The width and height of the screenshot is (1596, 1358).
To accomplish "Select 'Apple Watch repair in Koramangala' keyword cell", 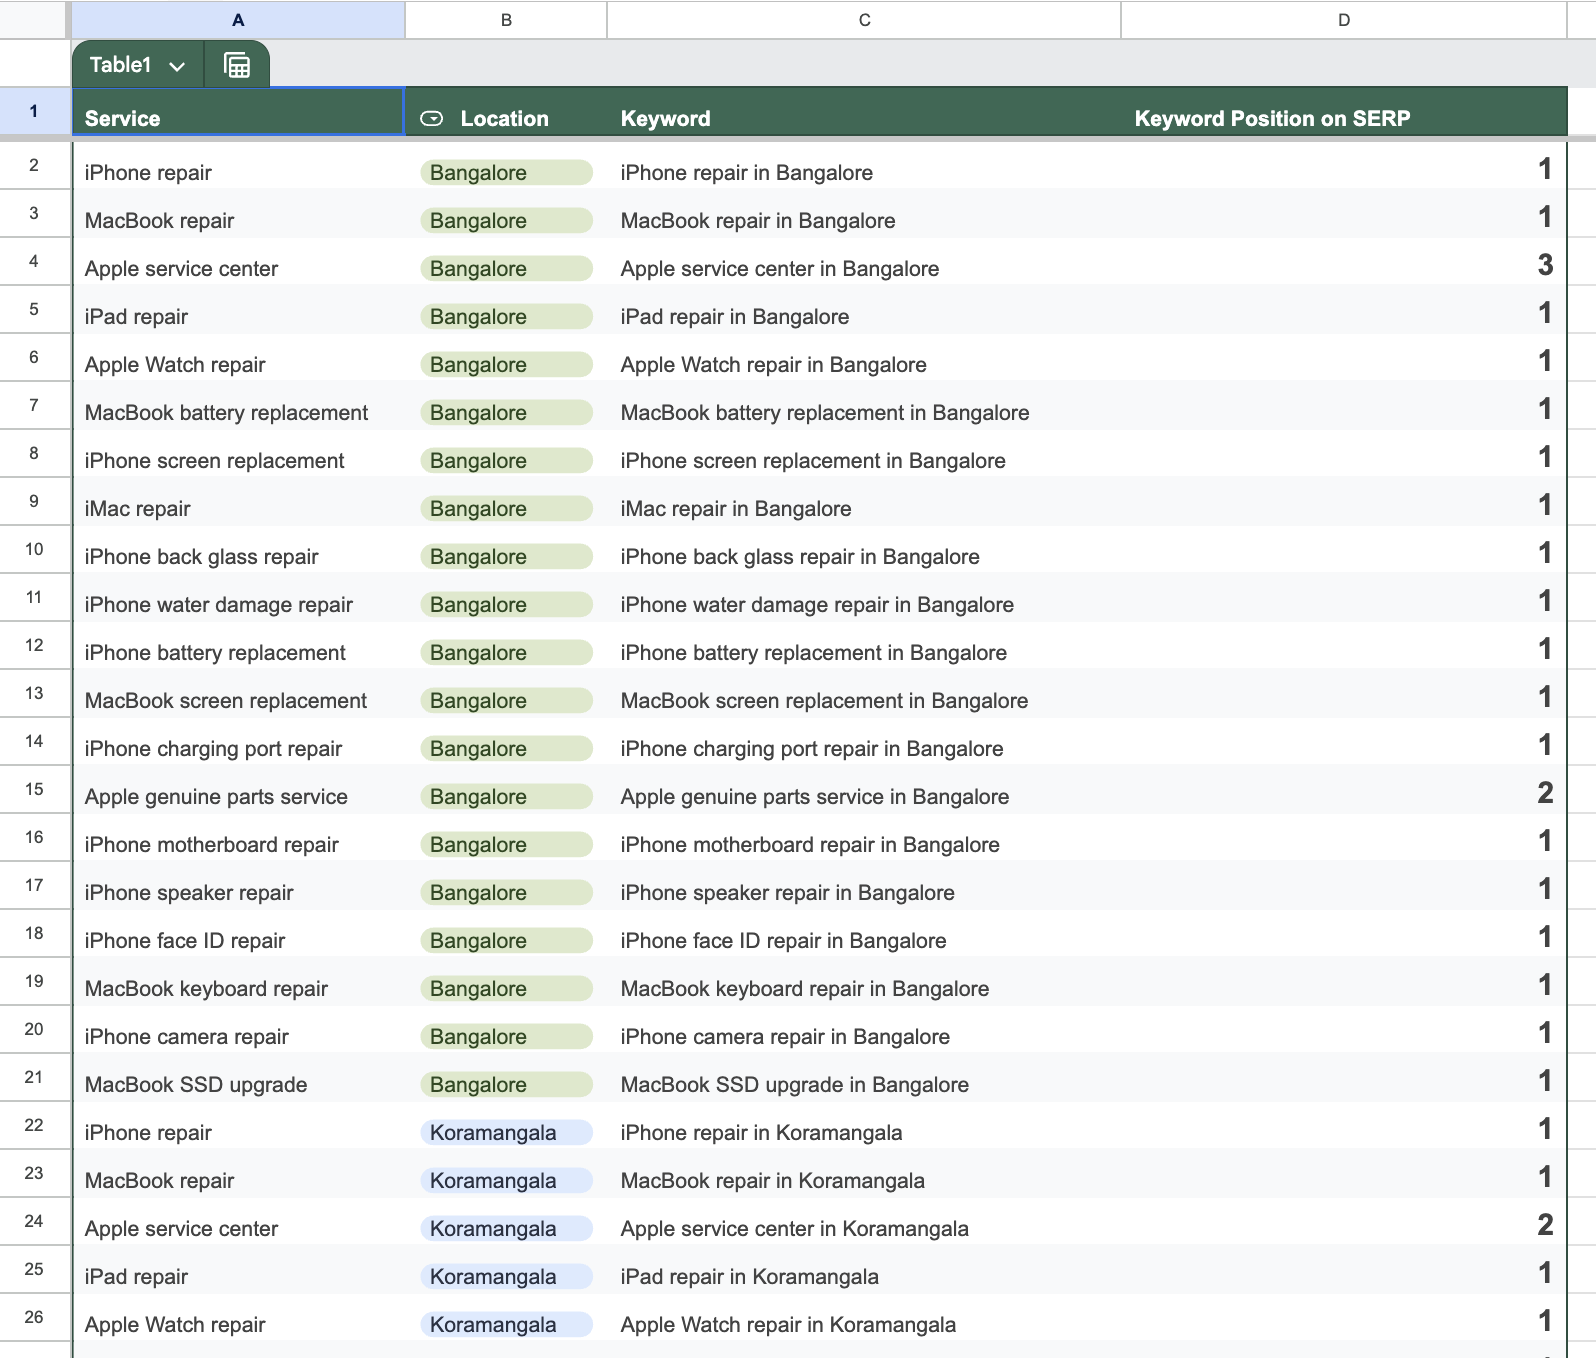I will (x=864, y=1317).
